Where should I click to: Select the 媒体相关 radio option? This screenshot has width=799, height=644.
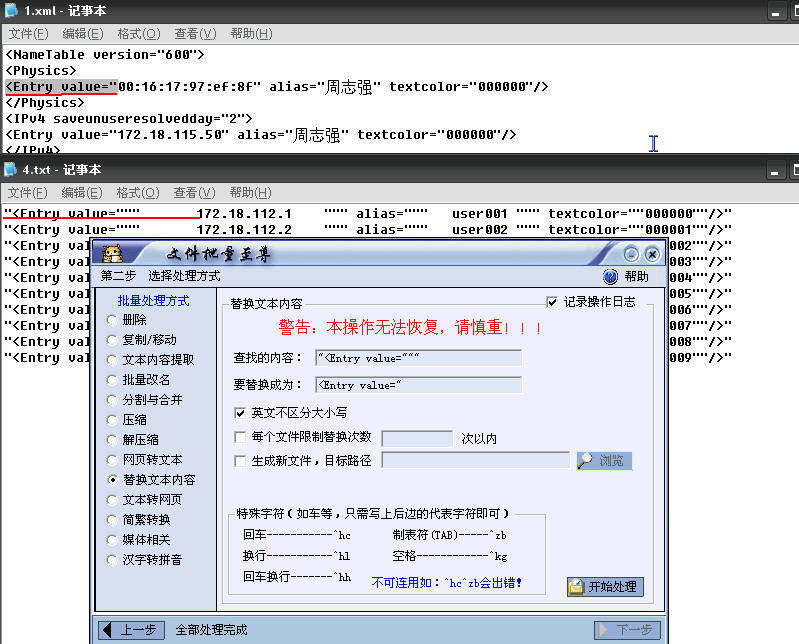(112, 540)
